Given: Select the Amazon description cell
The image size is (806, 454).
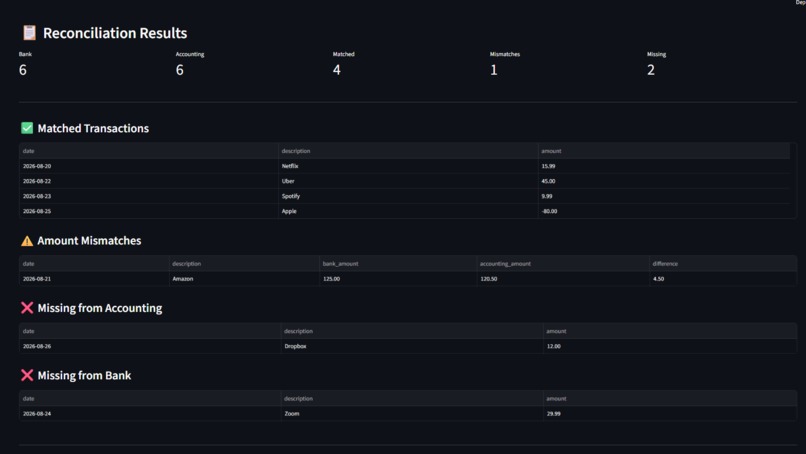Looking at the screenshot, I should click(244, 279).
